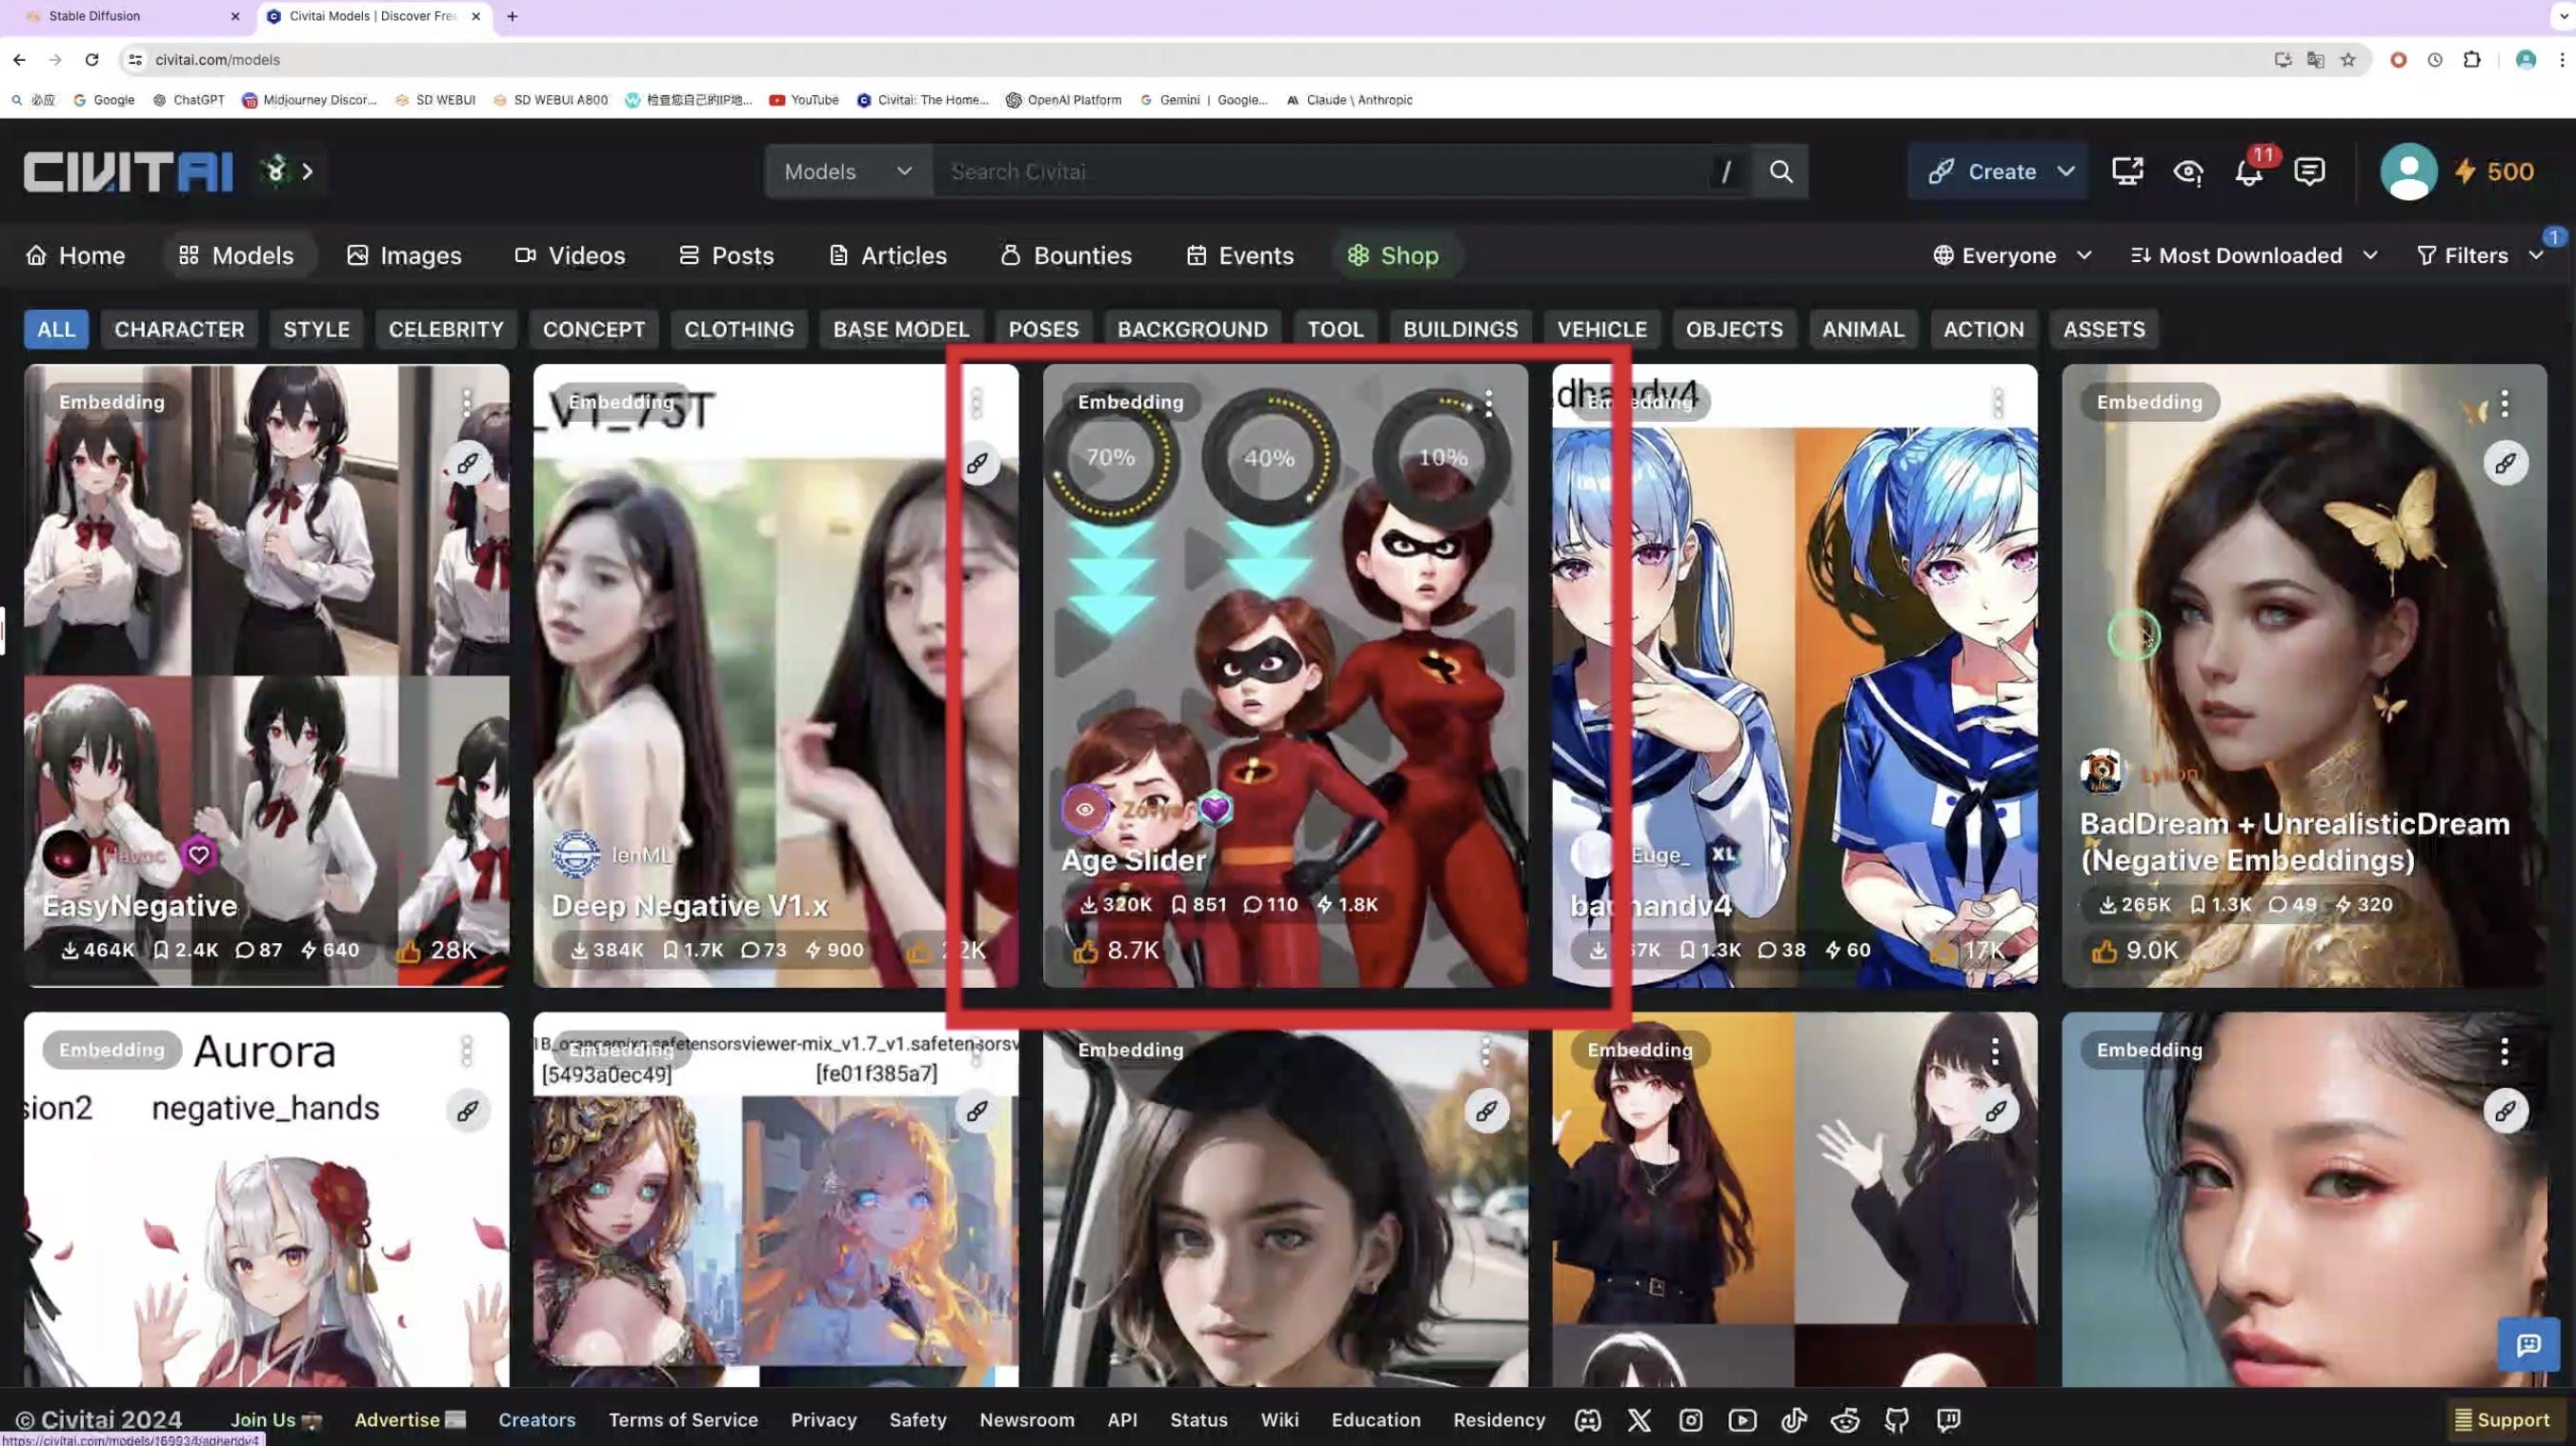Switch to the Videos tab
The width and height of the screenshot is (2576, 1446).
tap(570, 256)
